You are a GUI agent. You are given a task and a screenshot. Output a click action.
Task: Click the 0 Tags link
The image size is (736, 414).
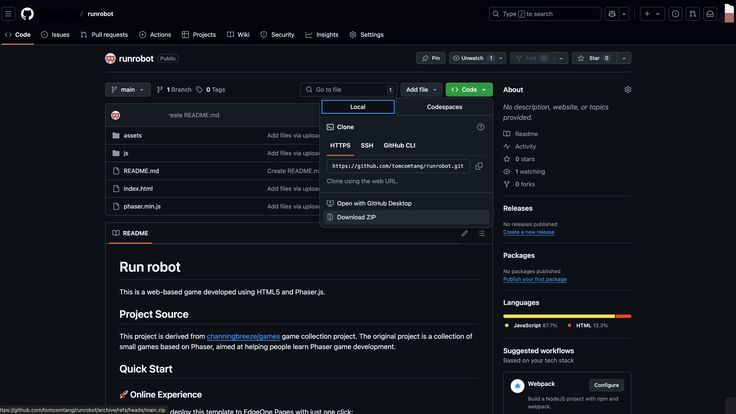point(211,90)
